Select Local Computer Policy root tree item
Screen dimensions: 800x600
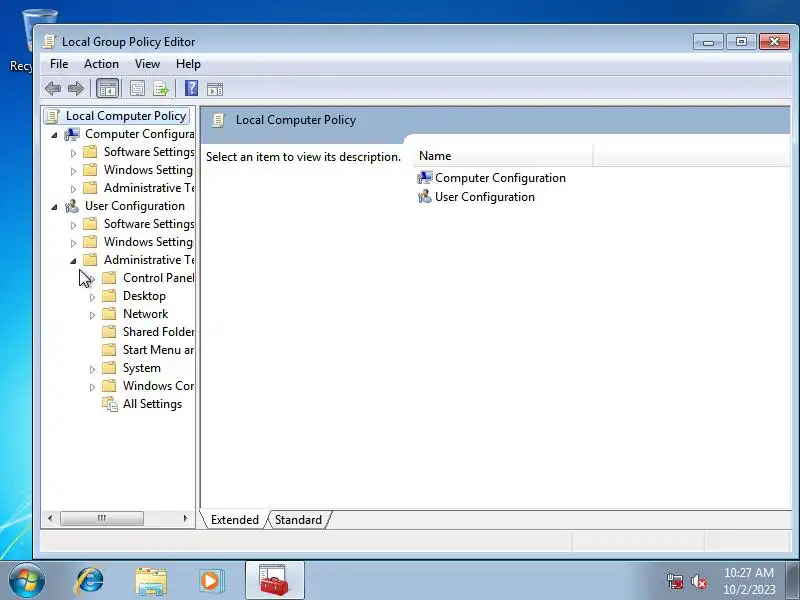tap(126, 116)
